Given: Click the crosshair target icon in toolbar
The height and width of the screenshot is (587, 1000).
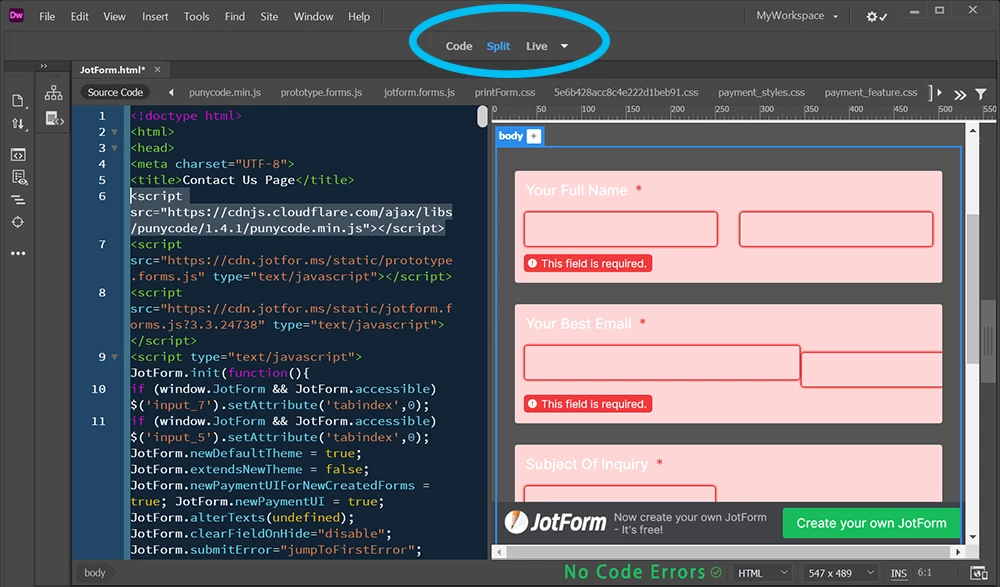Looking at the screenshot, I should coord(18,222).
